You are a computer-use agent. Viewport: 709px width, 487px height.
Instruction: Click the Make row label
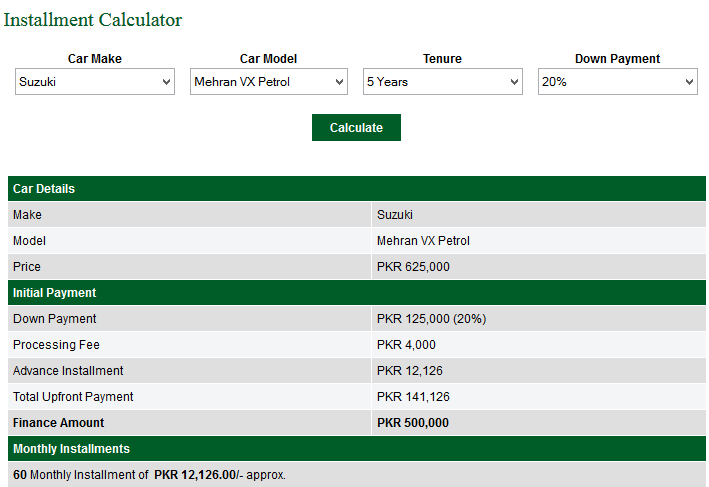(27, 215)
